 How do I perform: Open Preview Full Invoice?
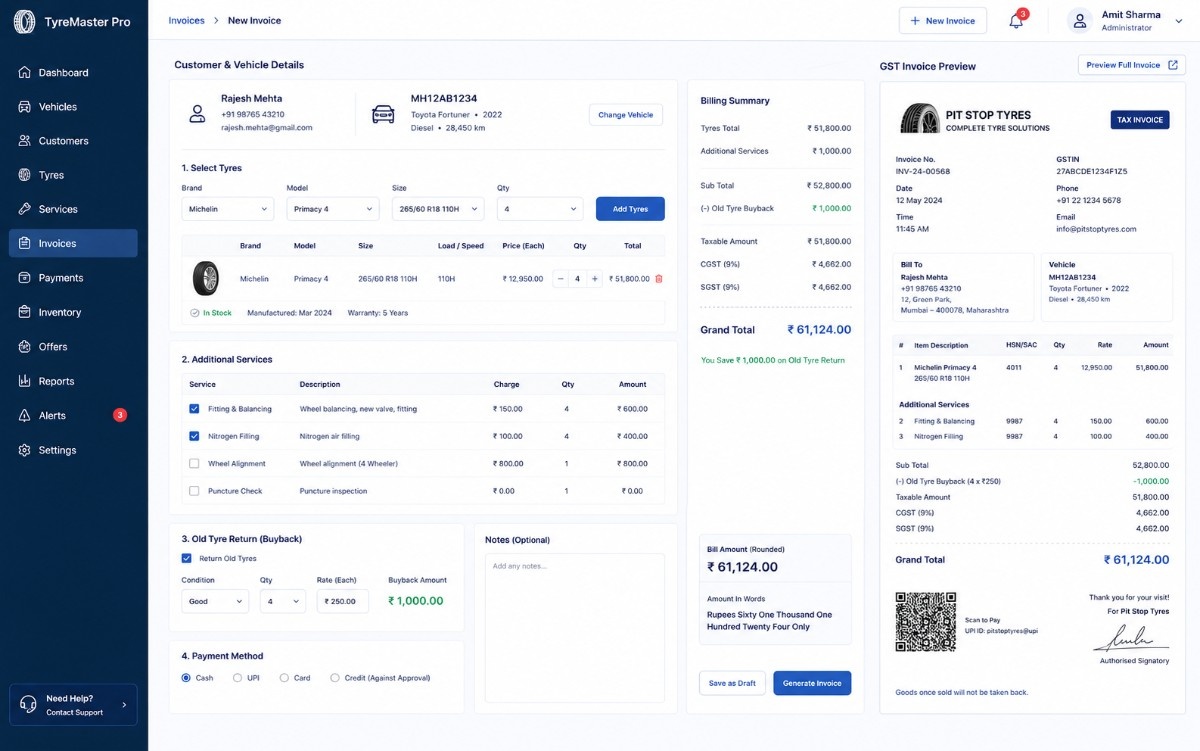coord(1131,65)
